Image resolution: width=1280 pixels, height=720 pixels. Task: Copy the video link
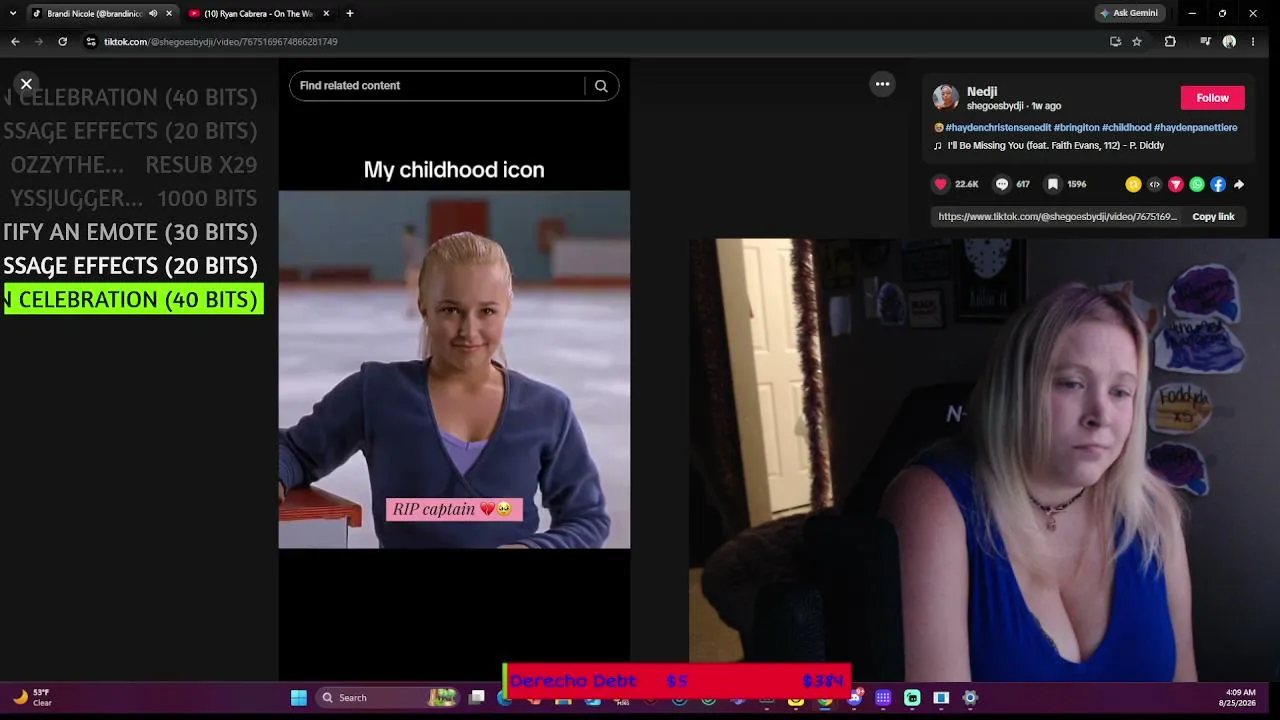click(1213, 216)
